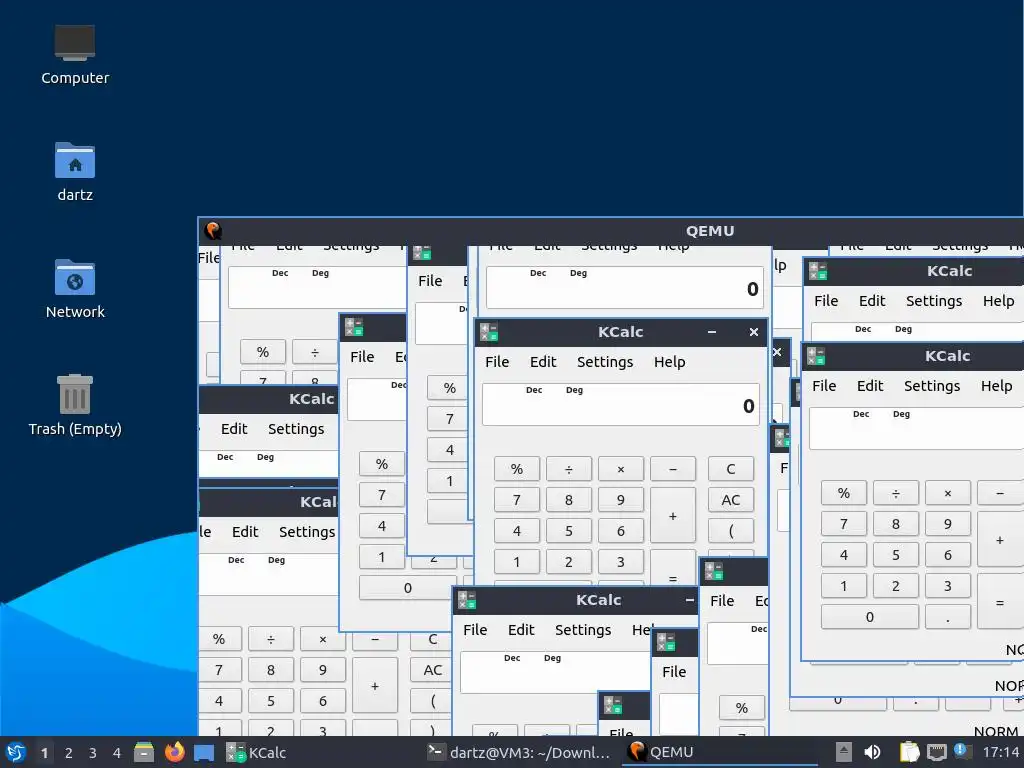The width and height of the screenshot is (1024, 768).
Task: Open the application menu in the taskbar
Action: pos(16,752)
